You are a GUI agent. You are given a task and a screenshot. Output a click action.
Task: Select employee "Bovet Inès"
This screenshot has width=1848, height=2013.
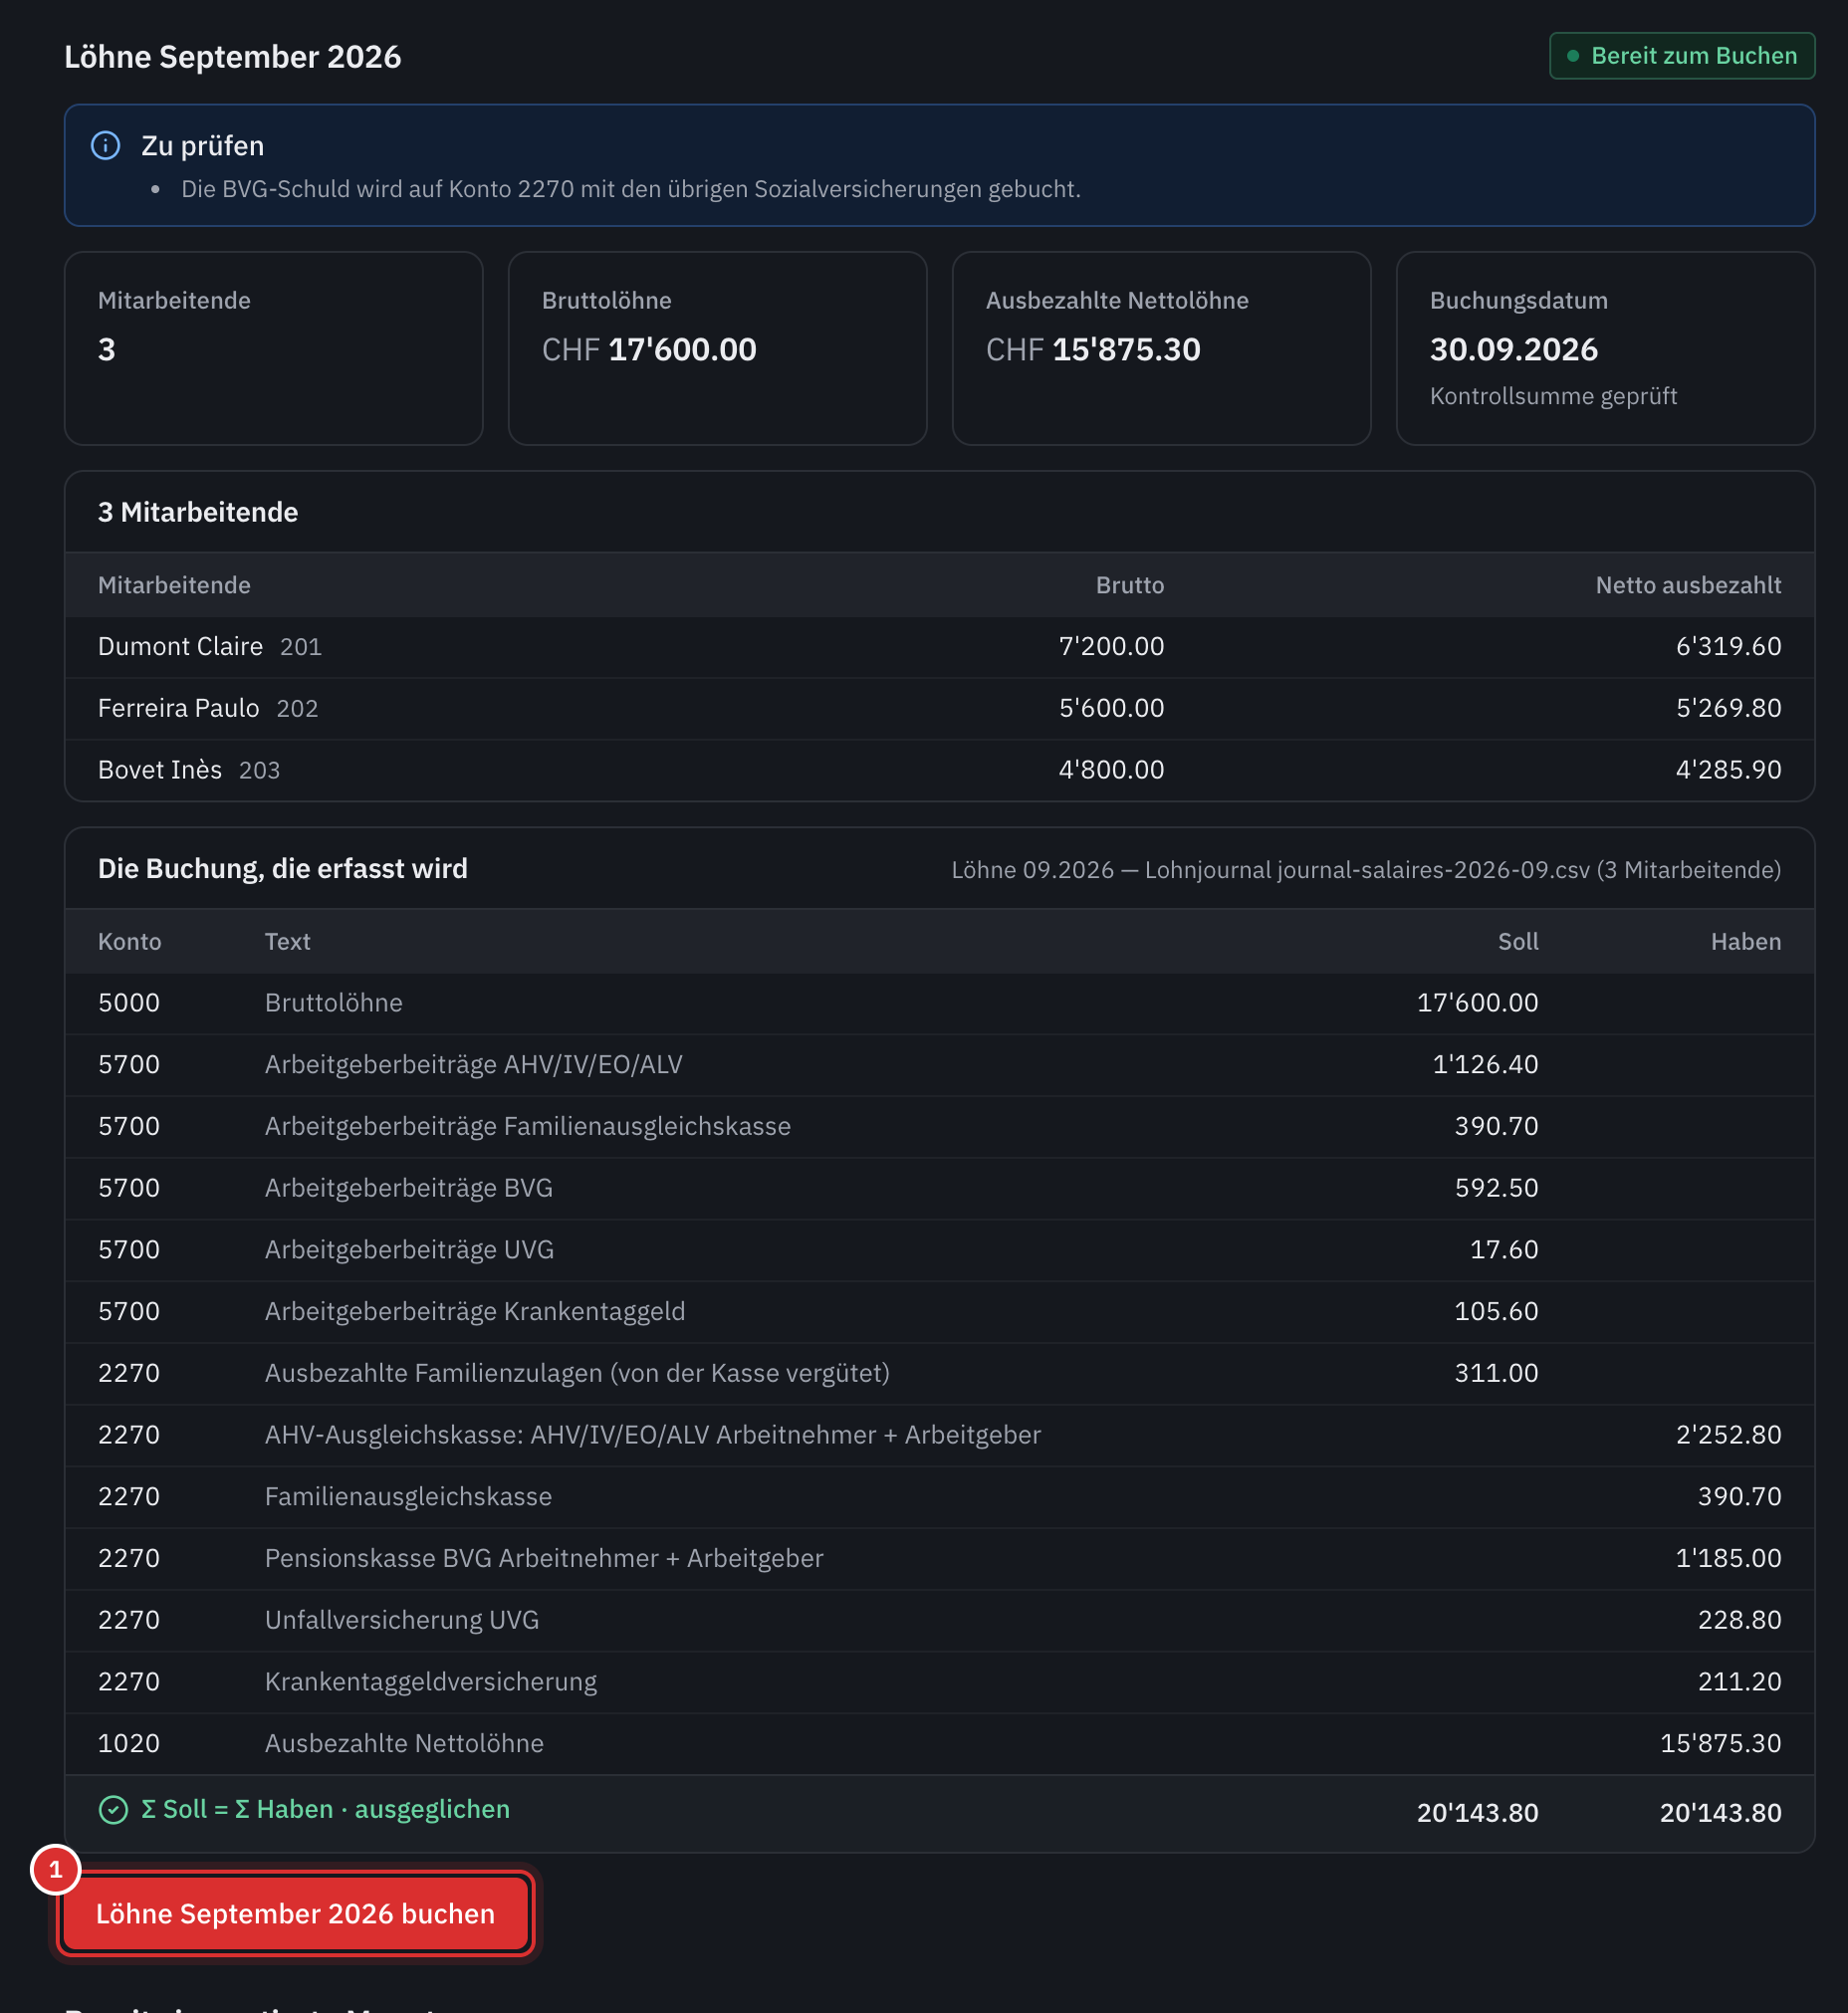[160, 770]
